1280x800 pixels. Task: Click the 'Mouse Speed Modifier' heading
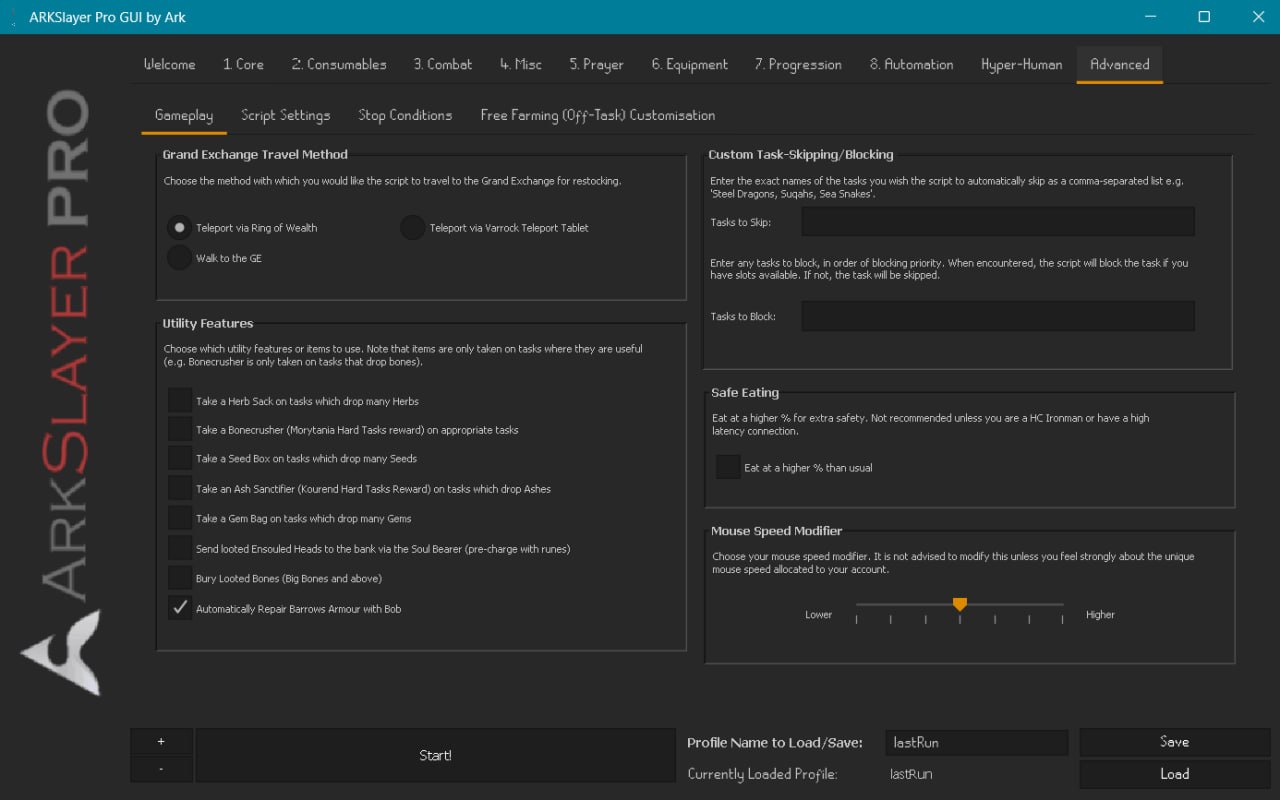pos(777,531)
